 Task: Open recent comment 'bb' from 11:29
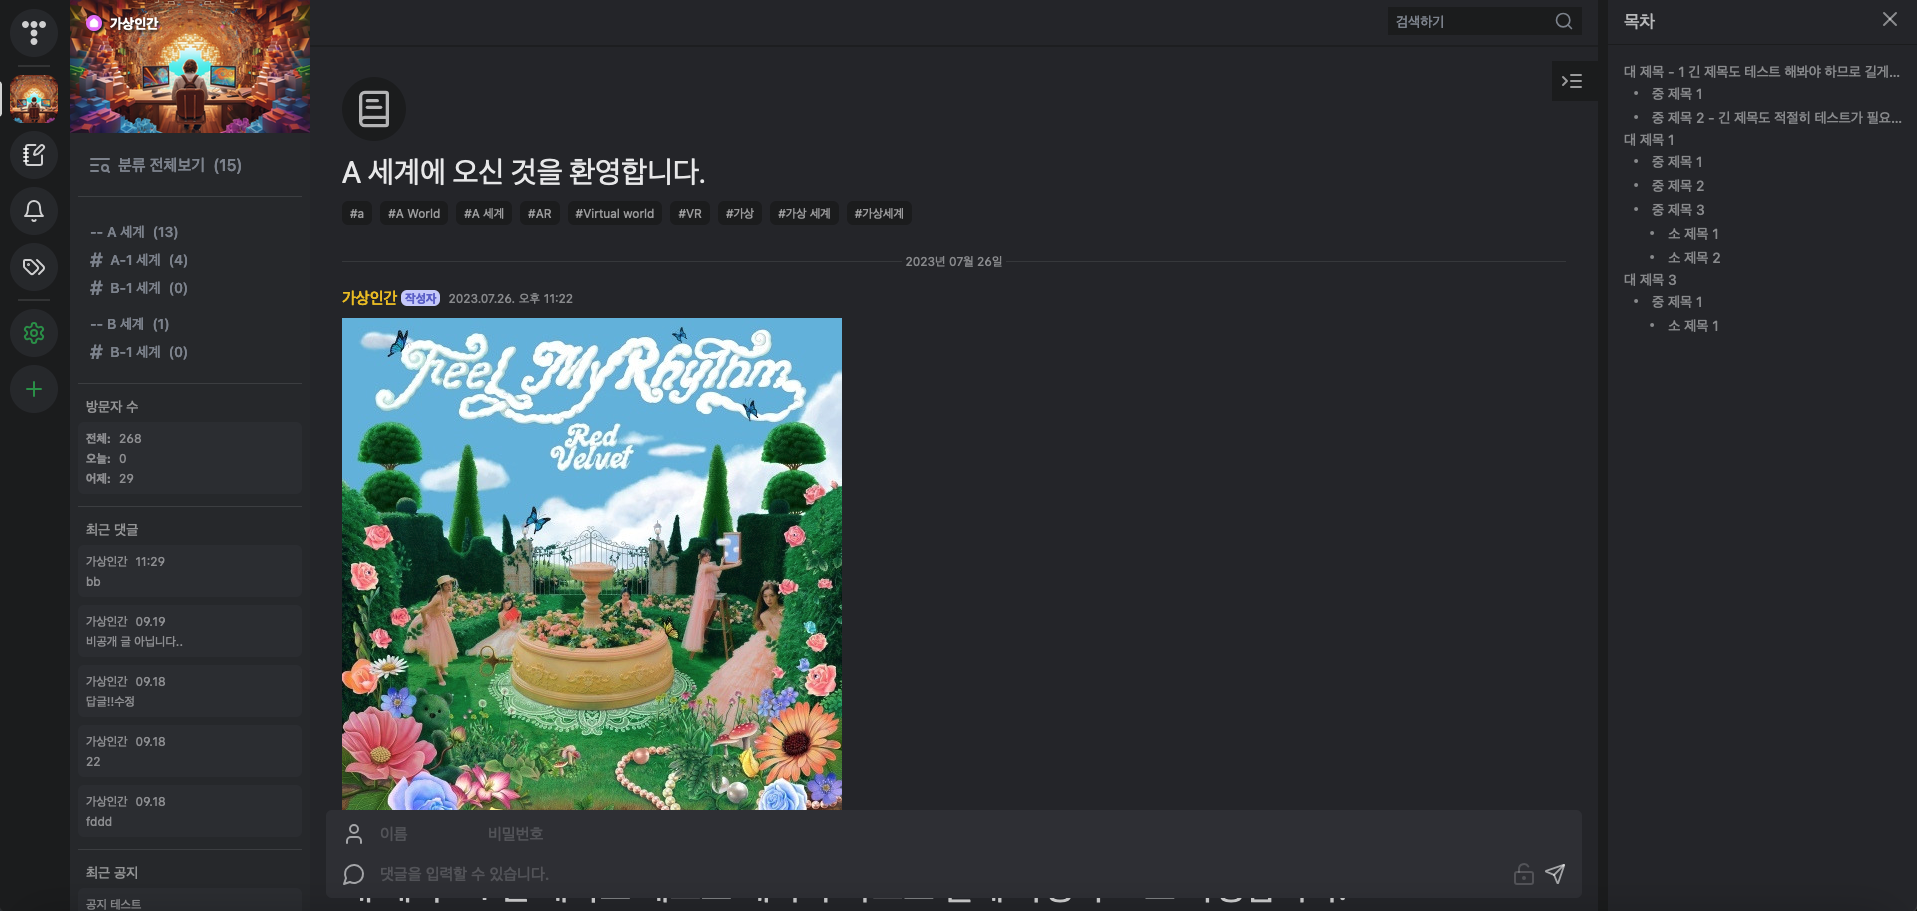pos(190,571)
